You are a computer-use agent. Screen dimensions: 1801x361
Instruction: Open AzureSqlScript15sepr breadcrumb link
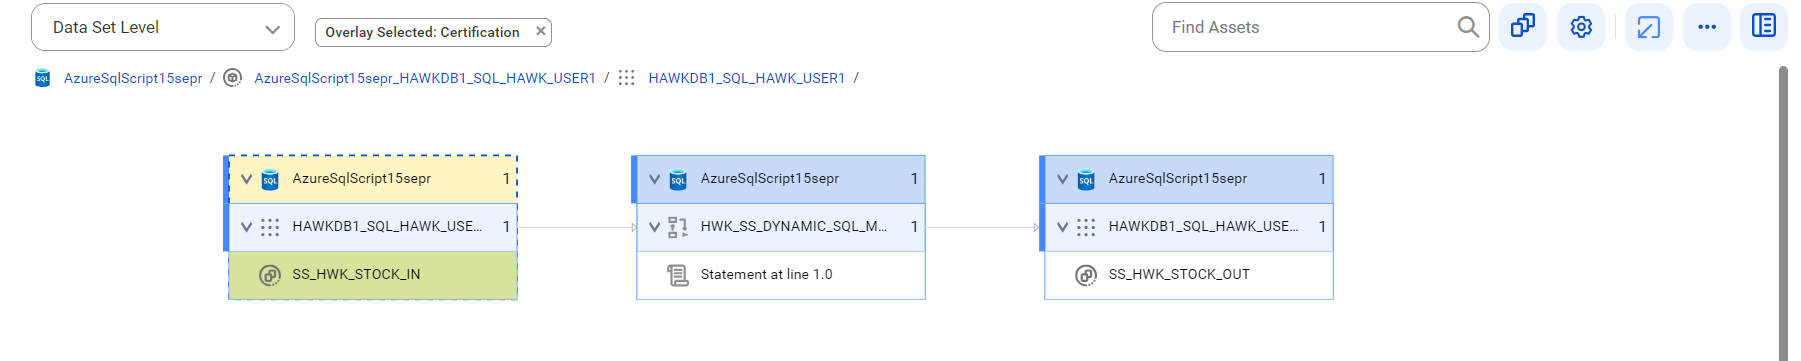133,78
